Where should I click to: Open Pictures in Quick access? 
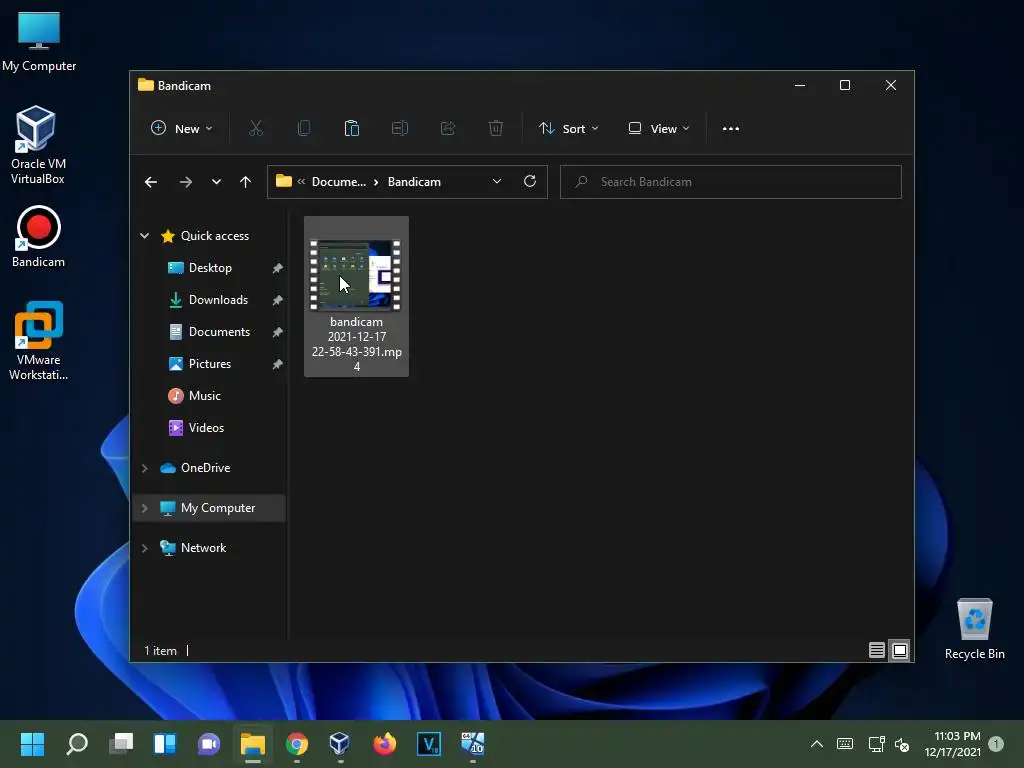[x=210, y=364]
